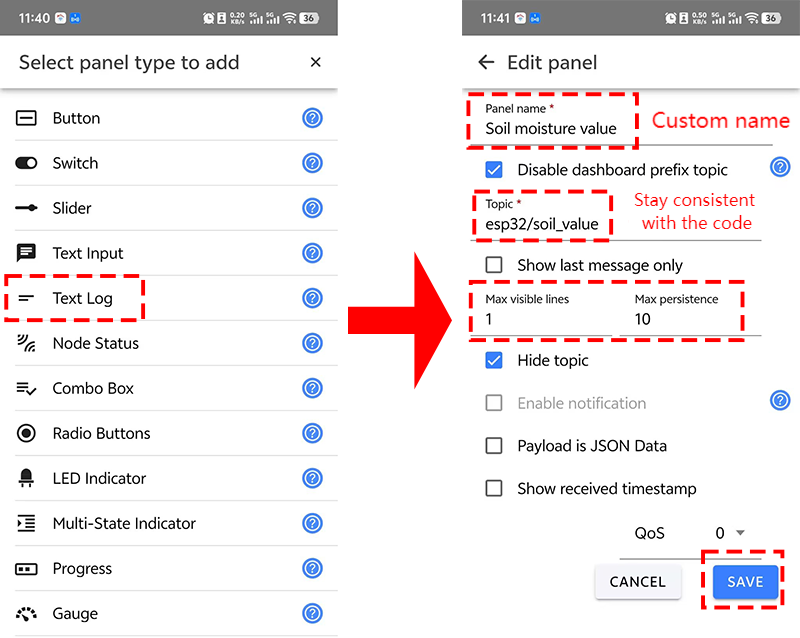Select the Radio Buttons panel icon

[26, 433]
